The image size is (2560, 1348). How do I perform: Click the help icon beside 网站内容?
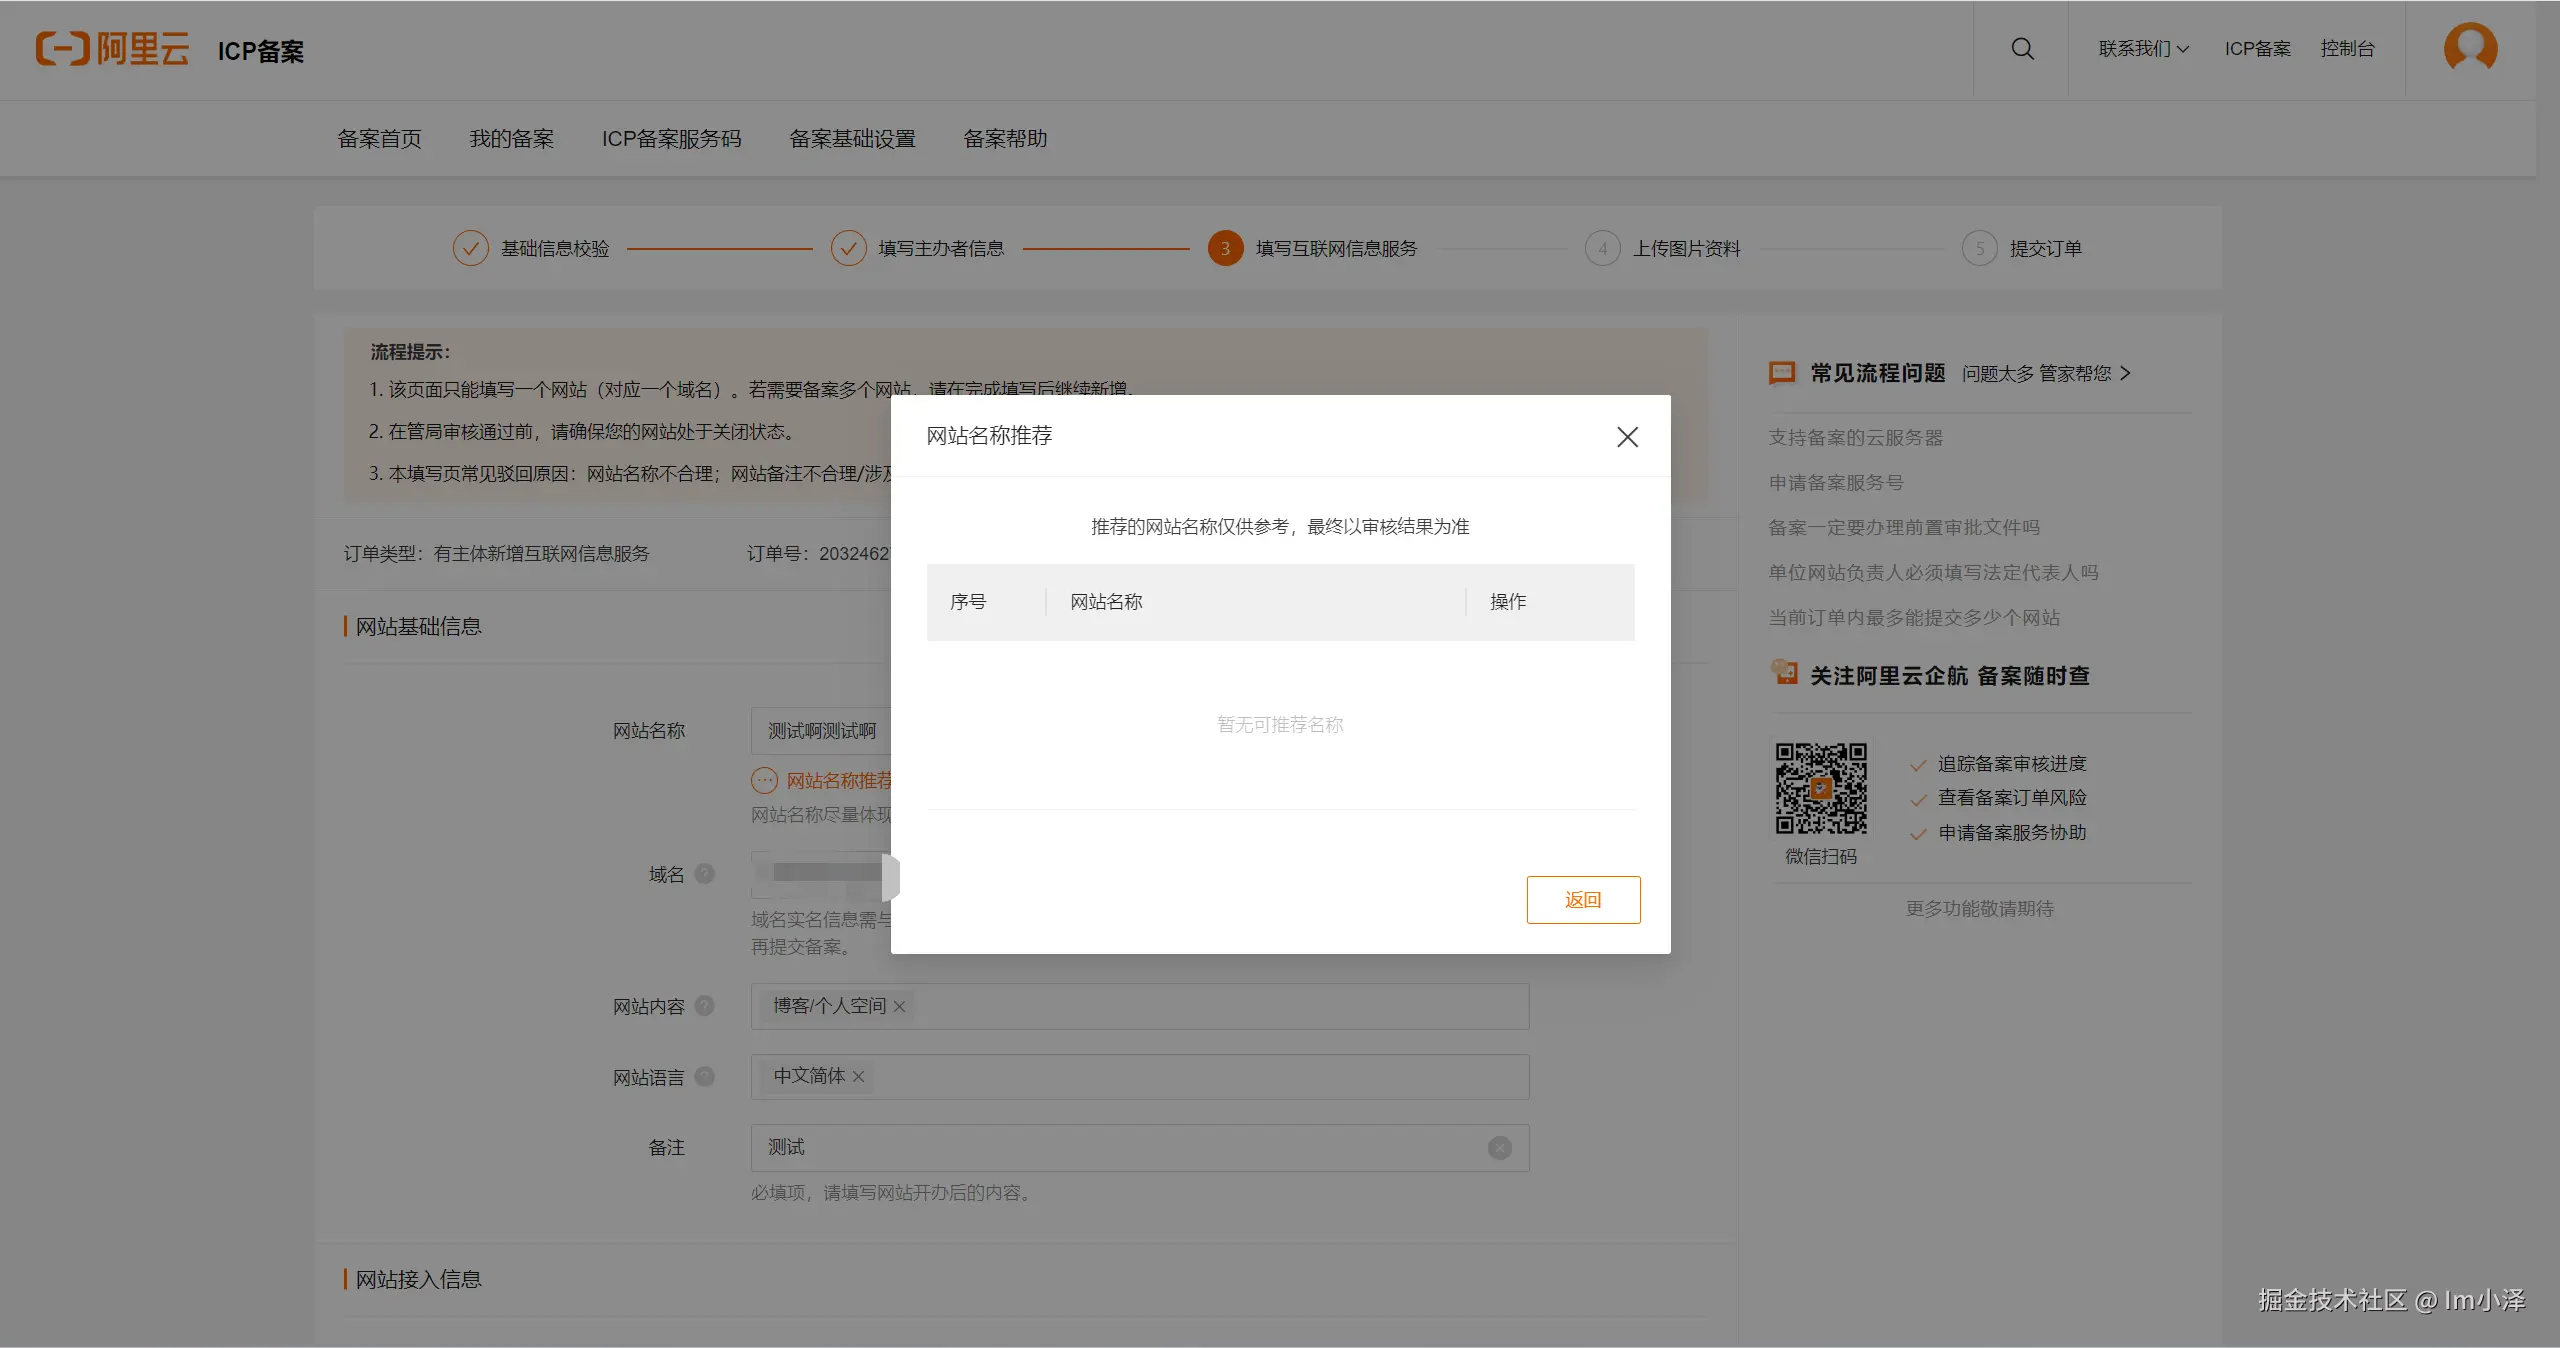(705, 1006)
